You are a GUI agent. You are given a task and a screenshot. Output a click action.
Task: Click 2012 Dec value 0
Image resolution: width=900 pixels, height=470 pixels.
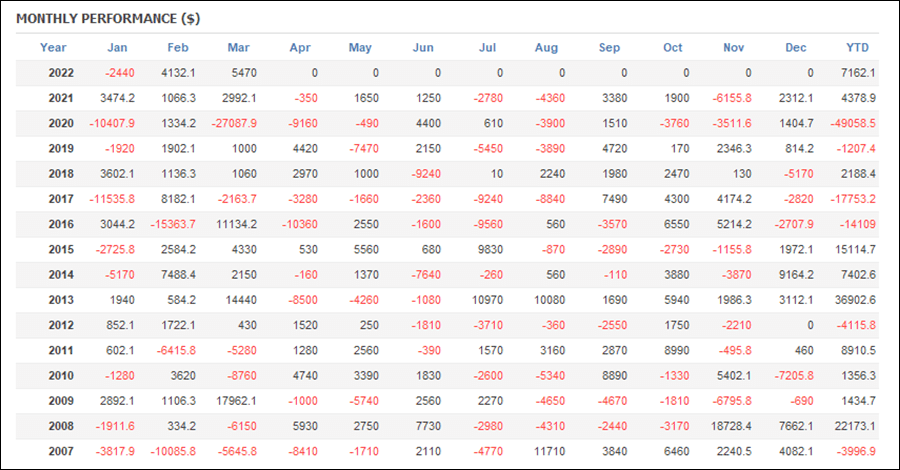tap(810, 325)
